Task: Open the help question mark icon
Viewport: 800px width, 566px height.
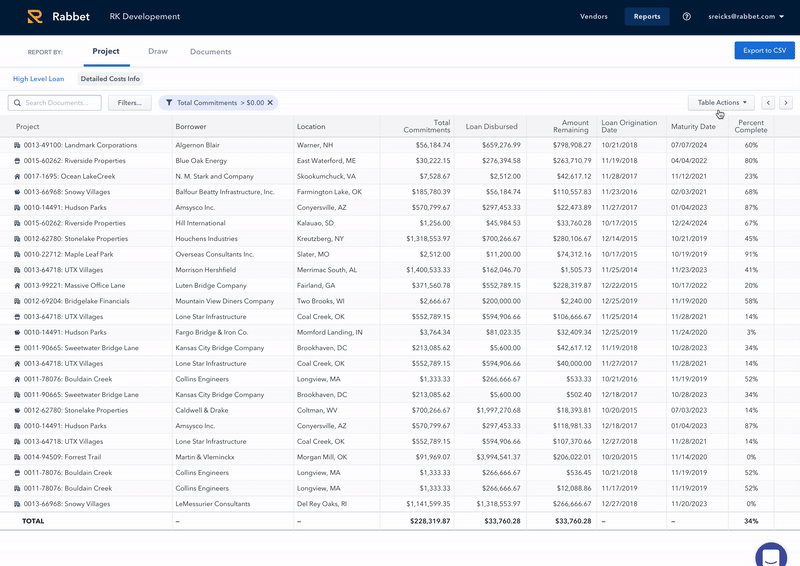Action: 686,17
